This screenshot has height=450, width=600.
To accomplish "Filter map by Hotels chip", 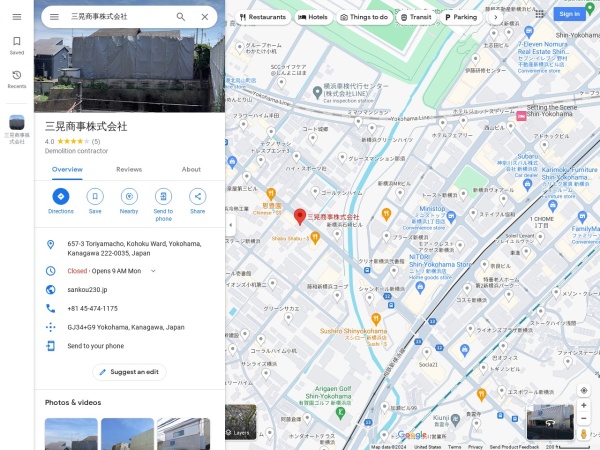I will 313,17.
